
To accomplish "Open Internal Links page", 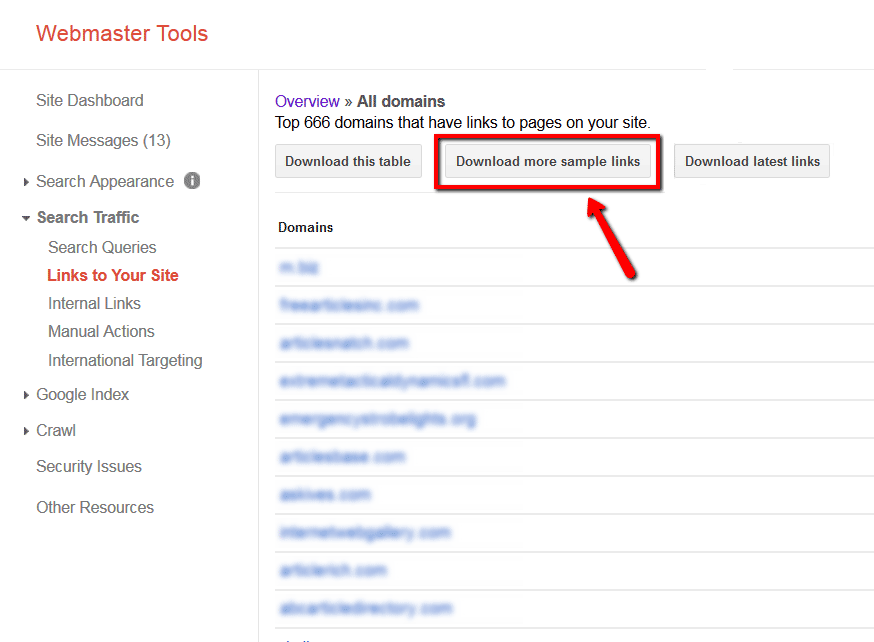I will tap(94, 303).
